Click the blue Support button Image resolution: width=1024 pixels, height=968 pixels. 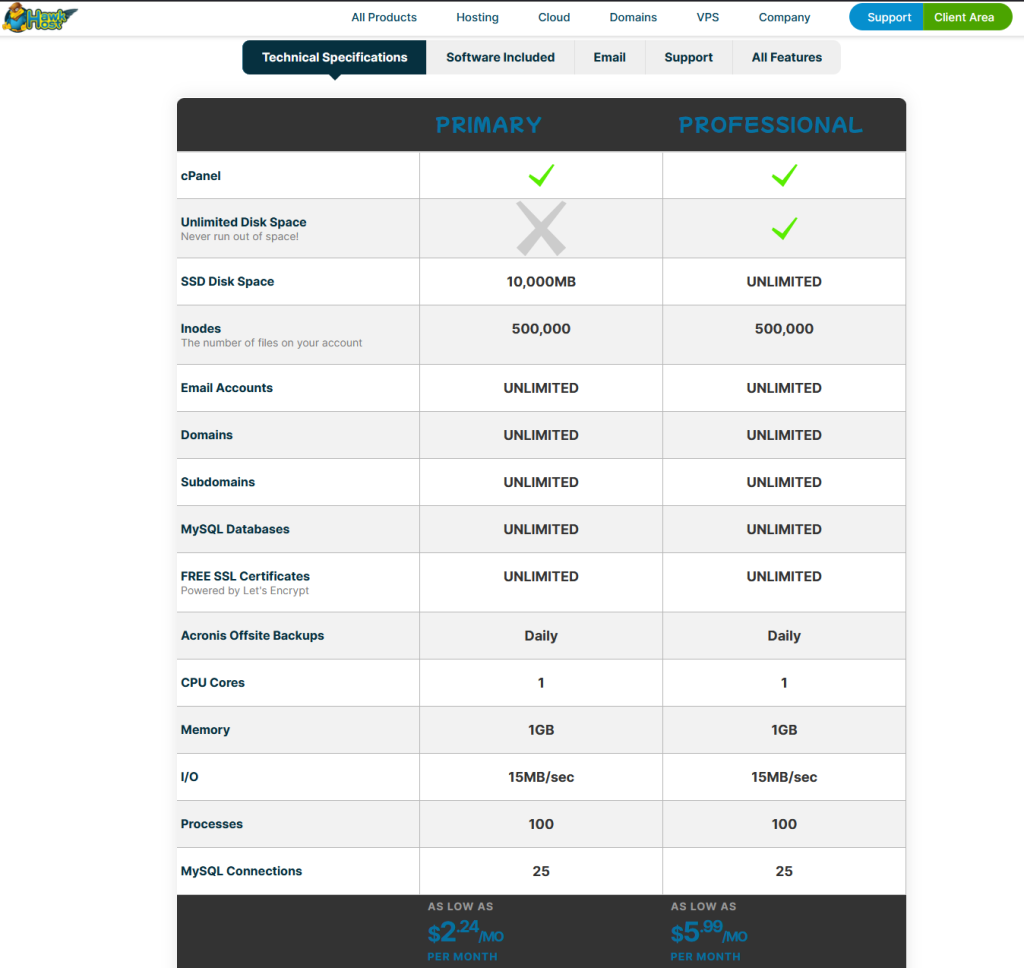point(886,17)
